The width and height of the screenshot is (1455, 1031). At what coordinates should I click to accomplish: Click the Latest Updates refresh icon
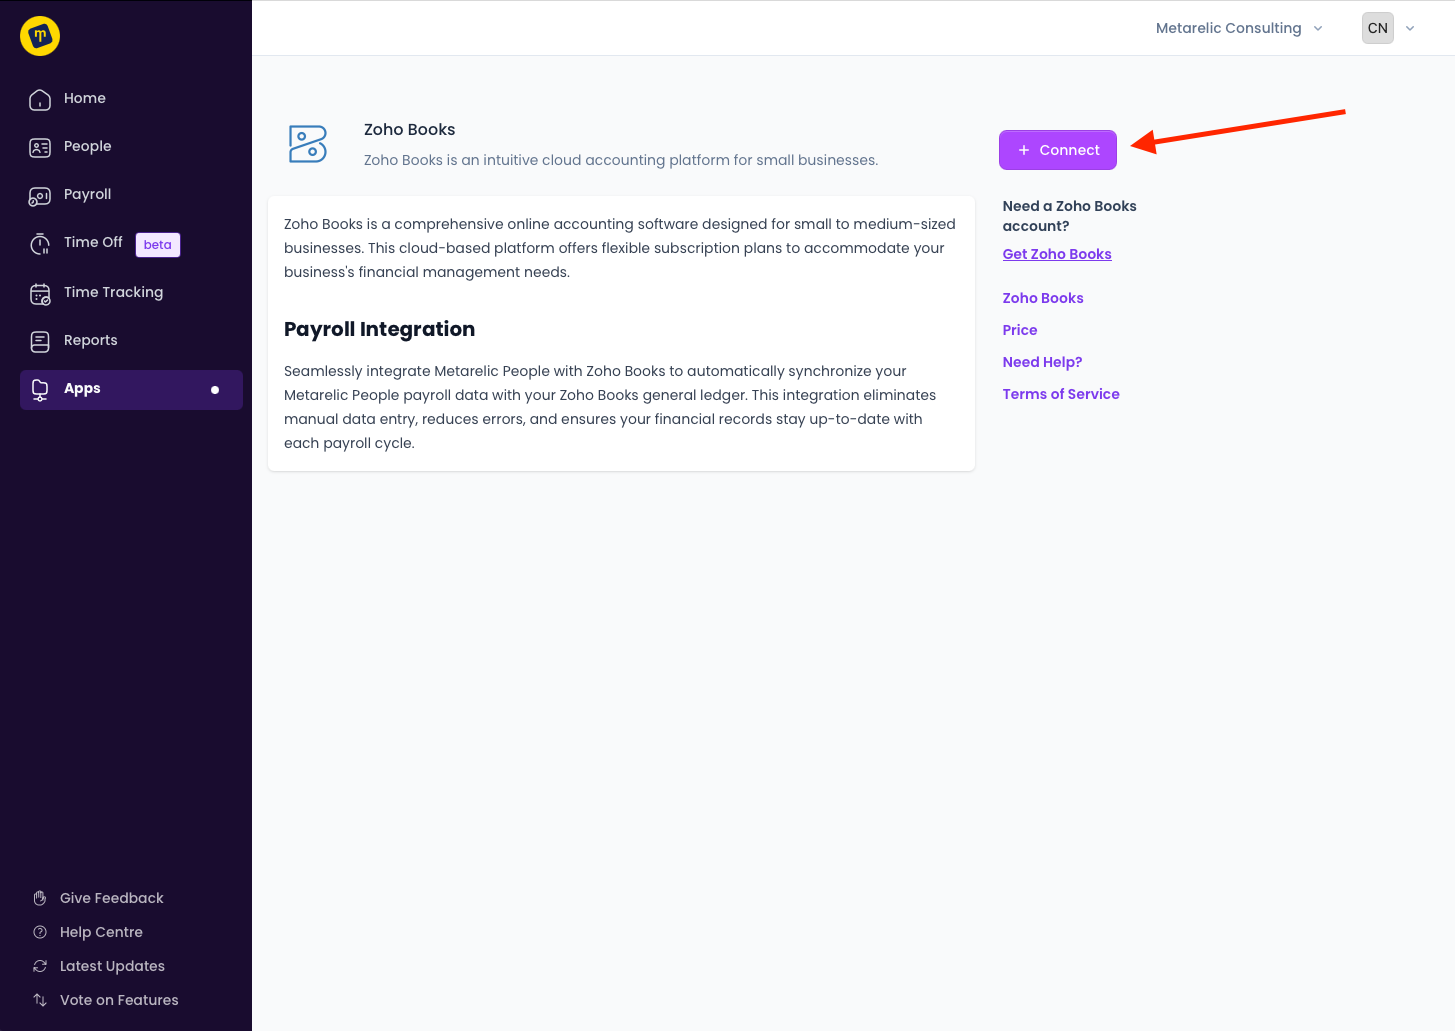click(40, 966)
